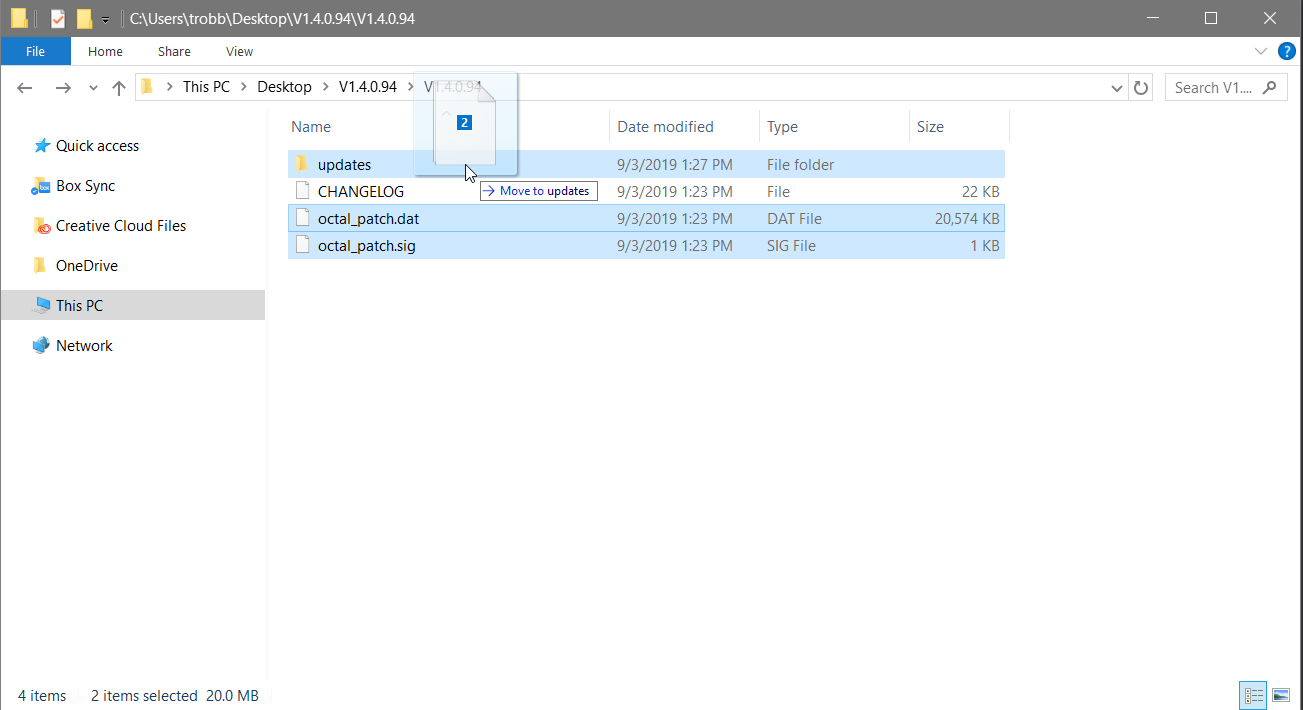Open the Quick Access Toolbar customize dropdown
Screen dimensions: 1303x710
pyautogui.click(x=105, y=19)
